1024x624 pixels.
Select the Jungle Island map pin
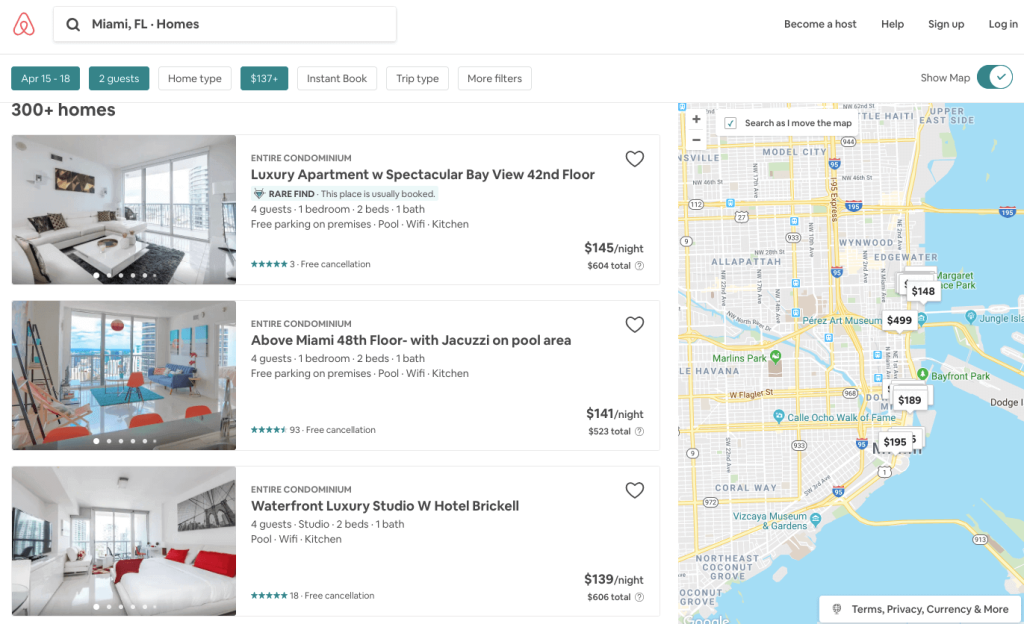pos(970,317)
